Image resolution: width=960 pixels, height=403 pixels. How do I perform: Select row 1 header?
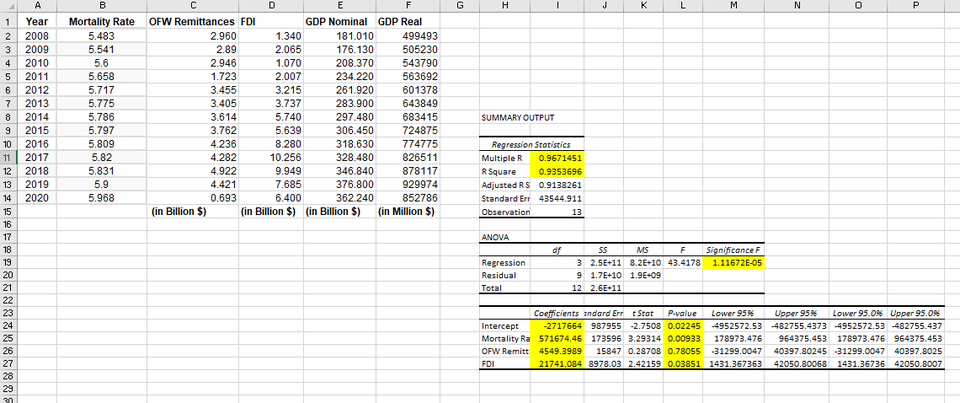pyautogui.click(x=10, y=21)
